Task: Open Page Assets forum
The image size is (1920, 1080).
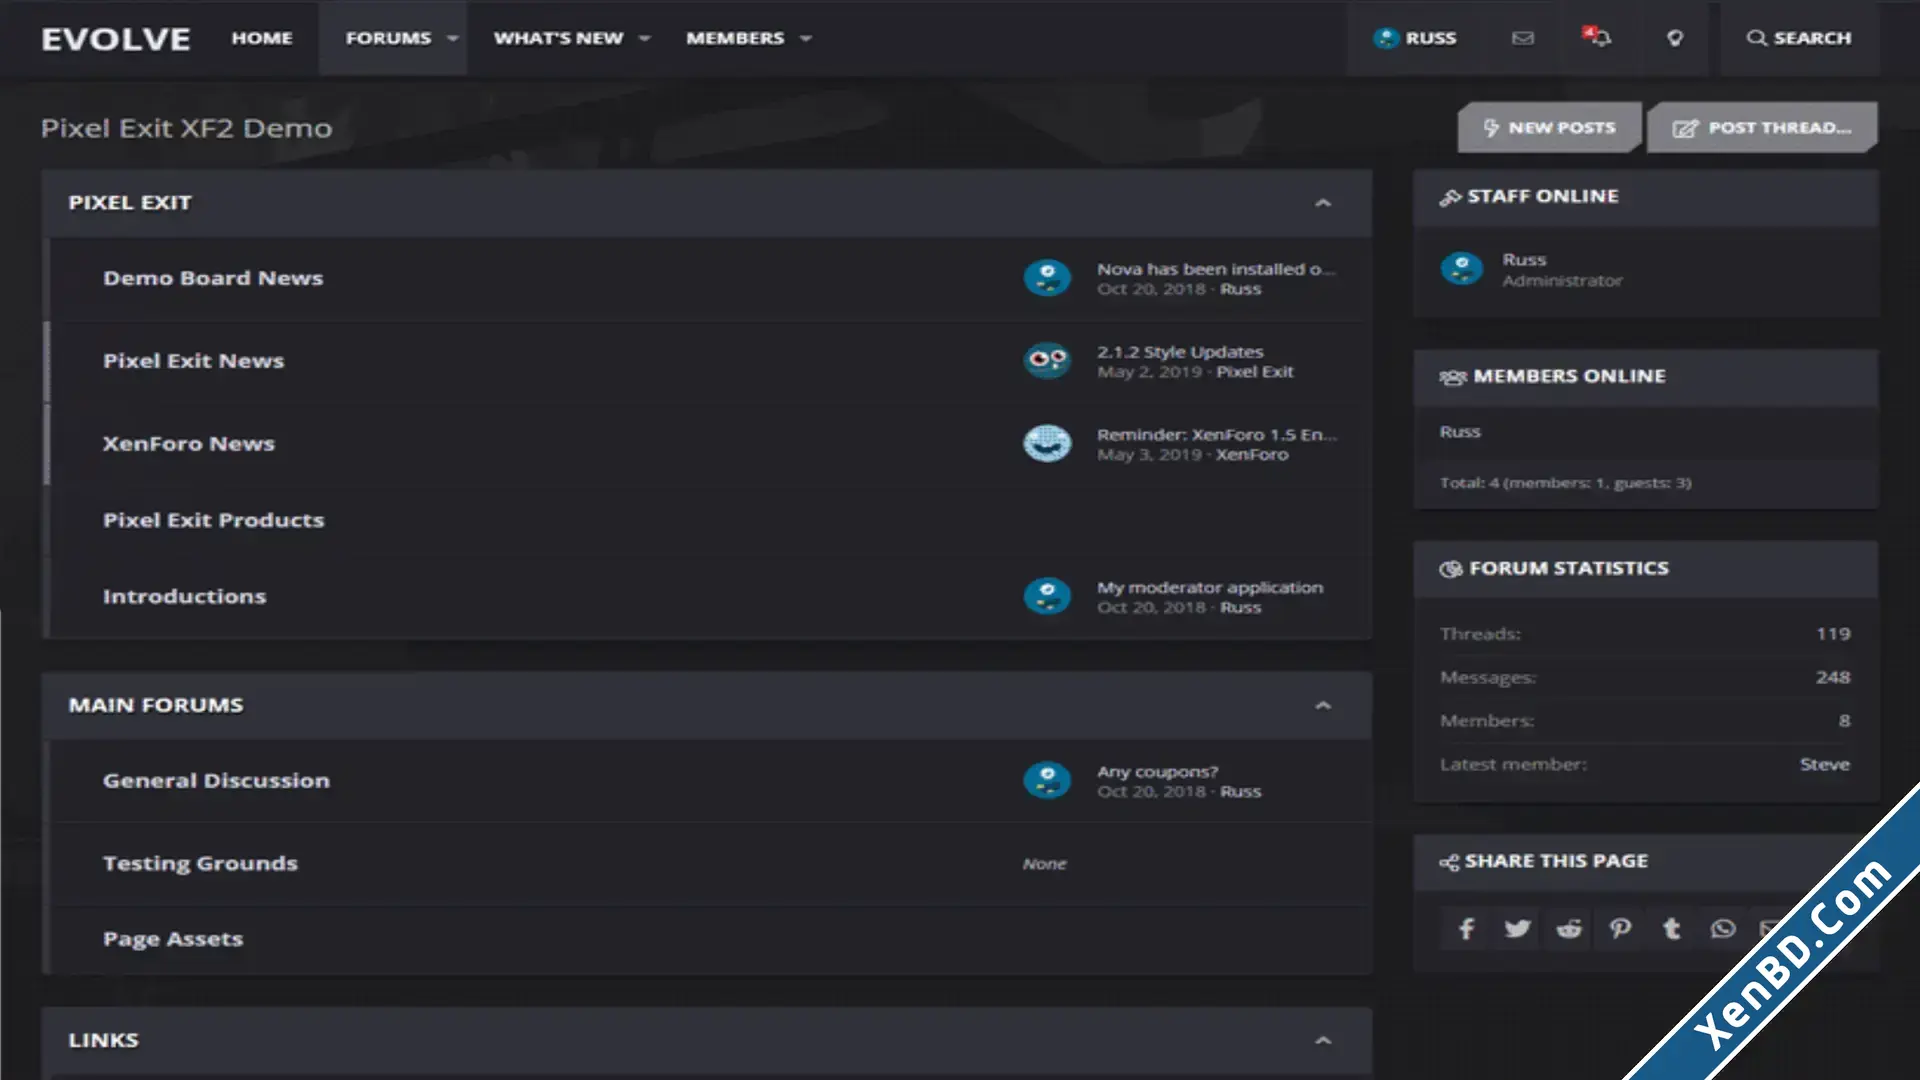Action: point(173,940)
